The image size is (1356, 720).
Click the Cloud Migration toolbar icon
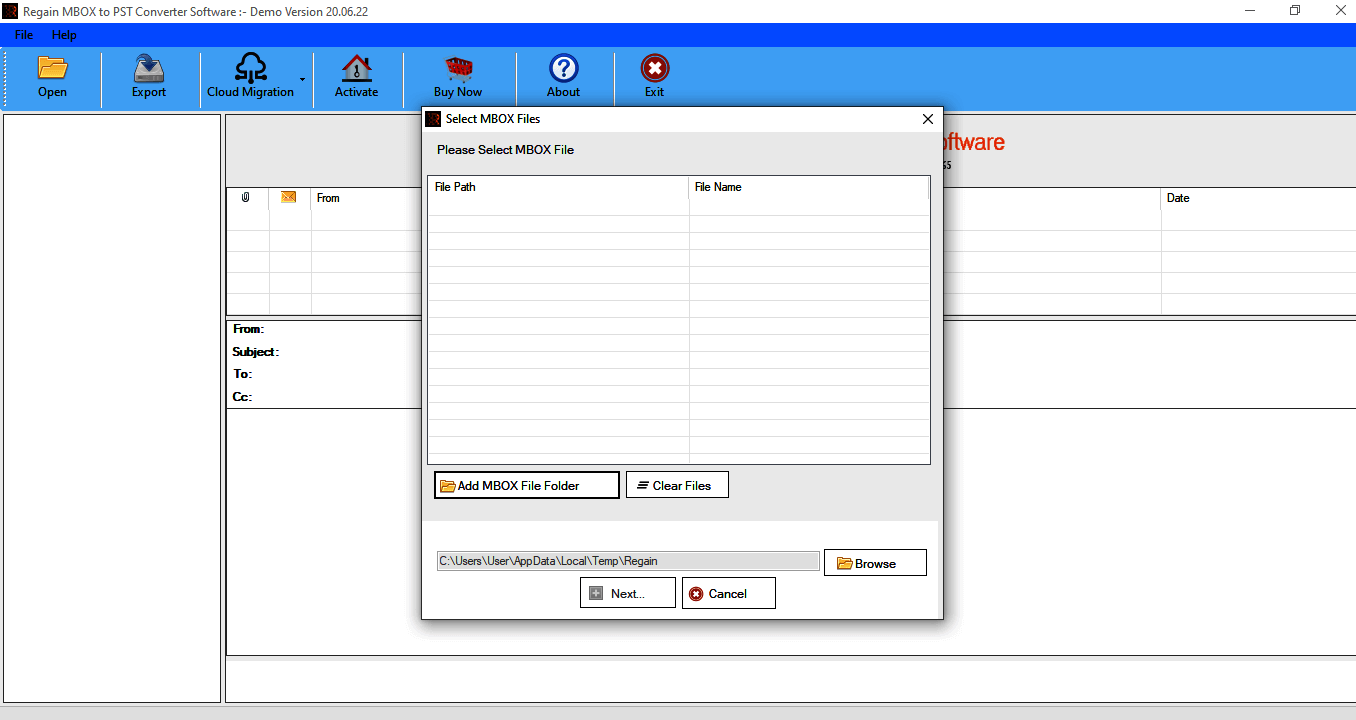pyautogui.click(x=250, y=68)
